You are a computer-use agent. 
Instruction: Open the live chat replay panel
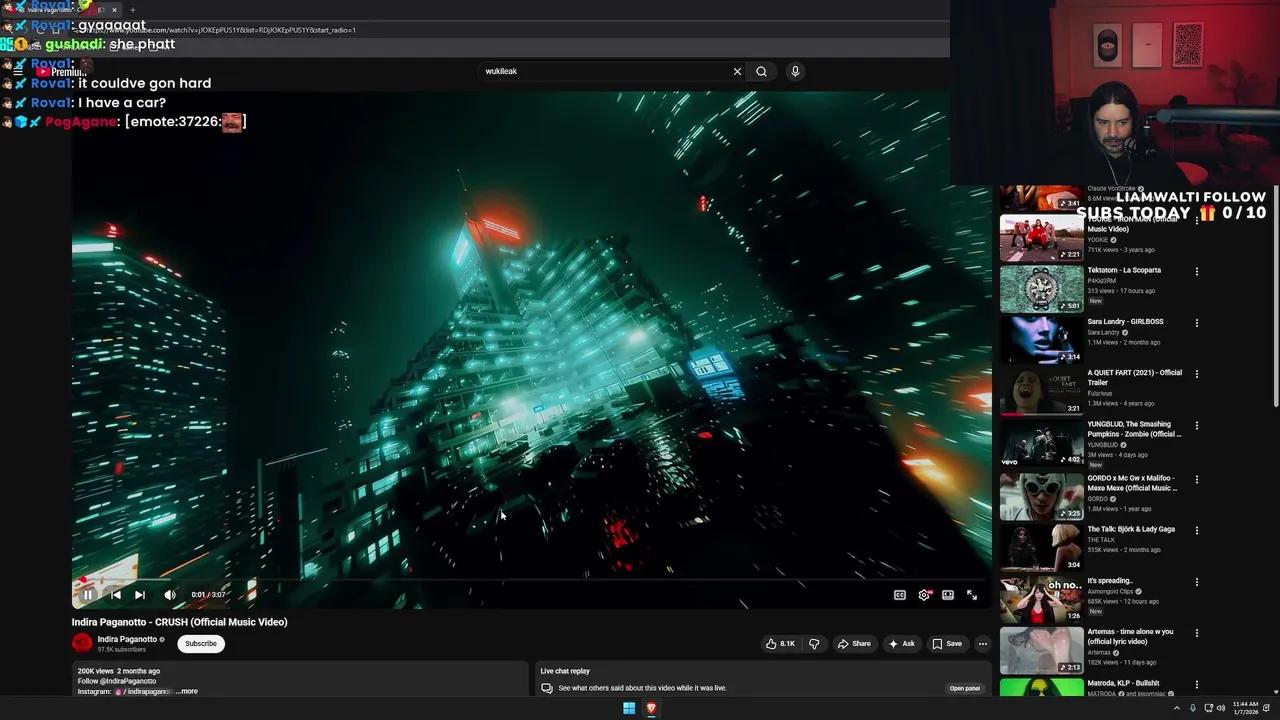point(965,688)
